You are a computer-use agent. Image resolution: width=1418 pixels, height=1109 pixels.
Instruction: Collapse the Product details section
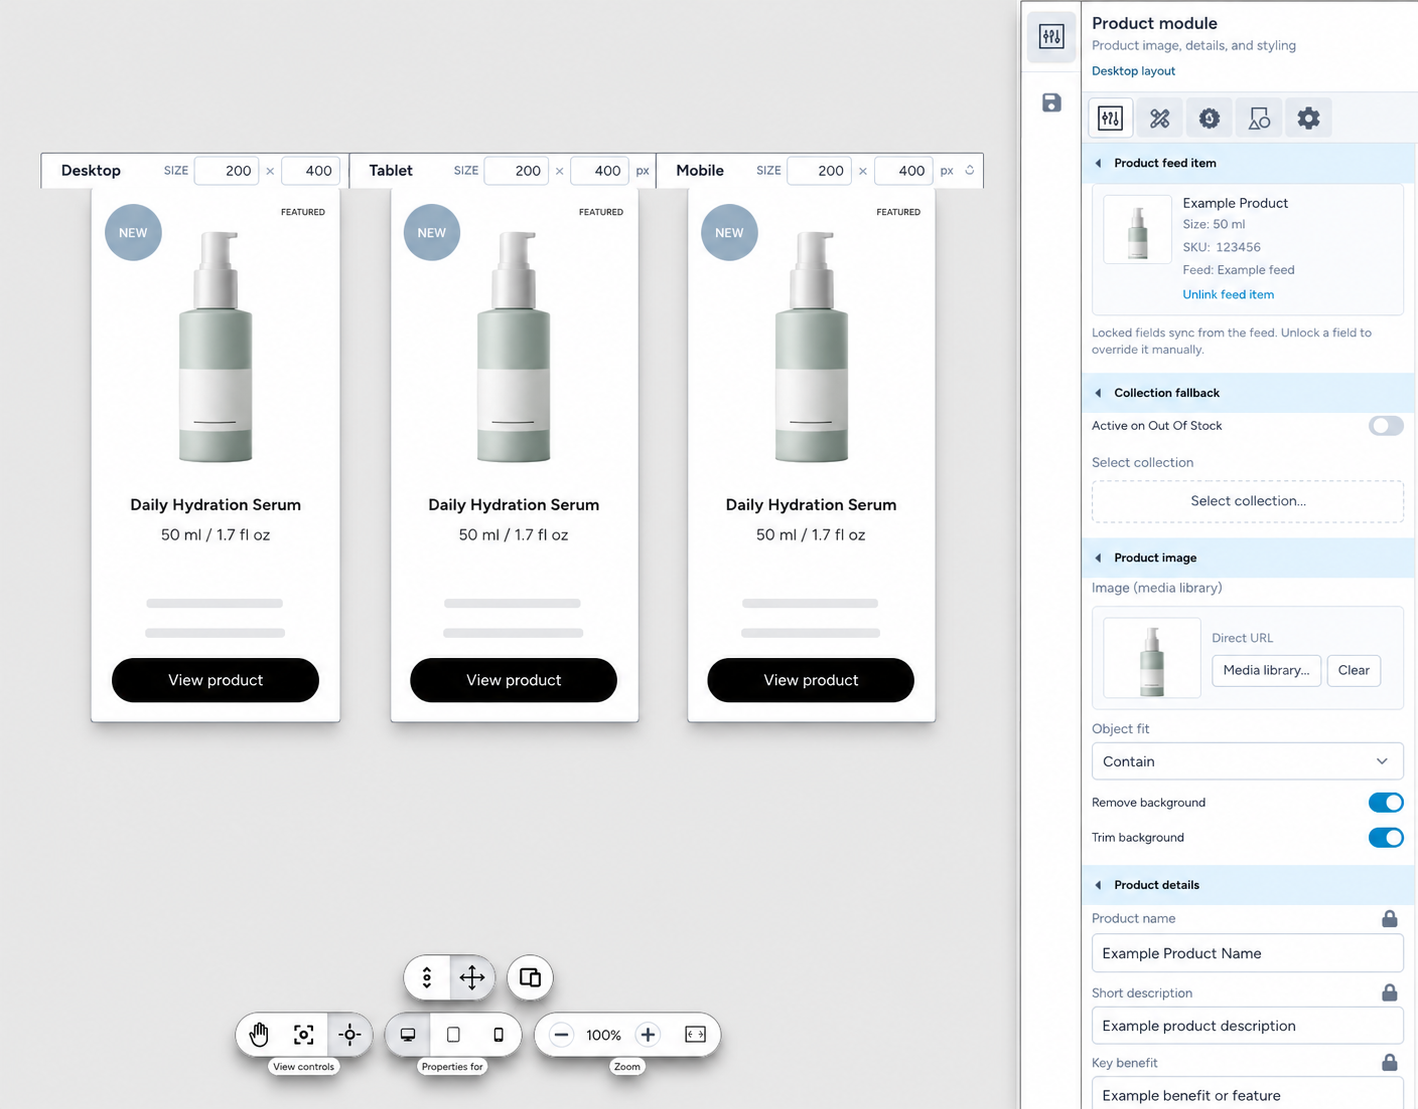[1249, 885]
